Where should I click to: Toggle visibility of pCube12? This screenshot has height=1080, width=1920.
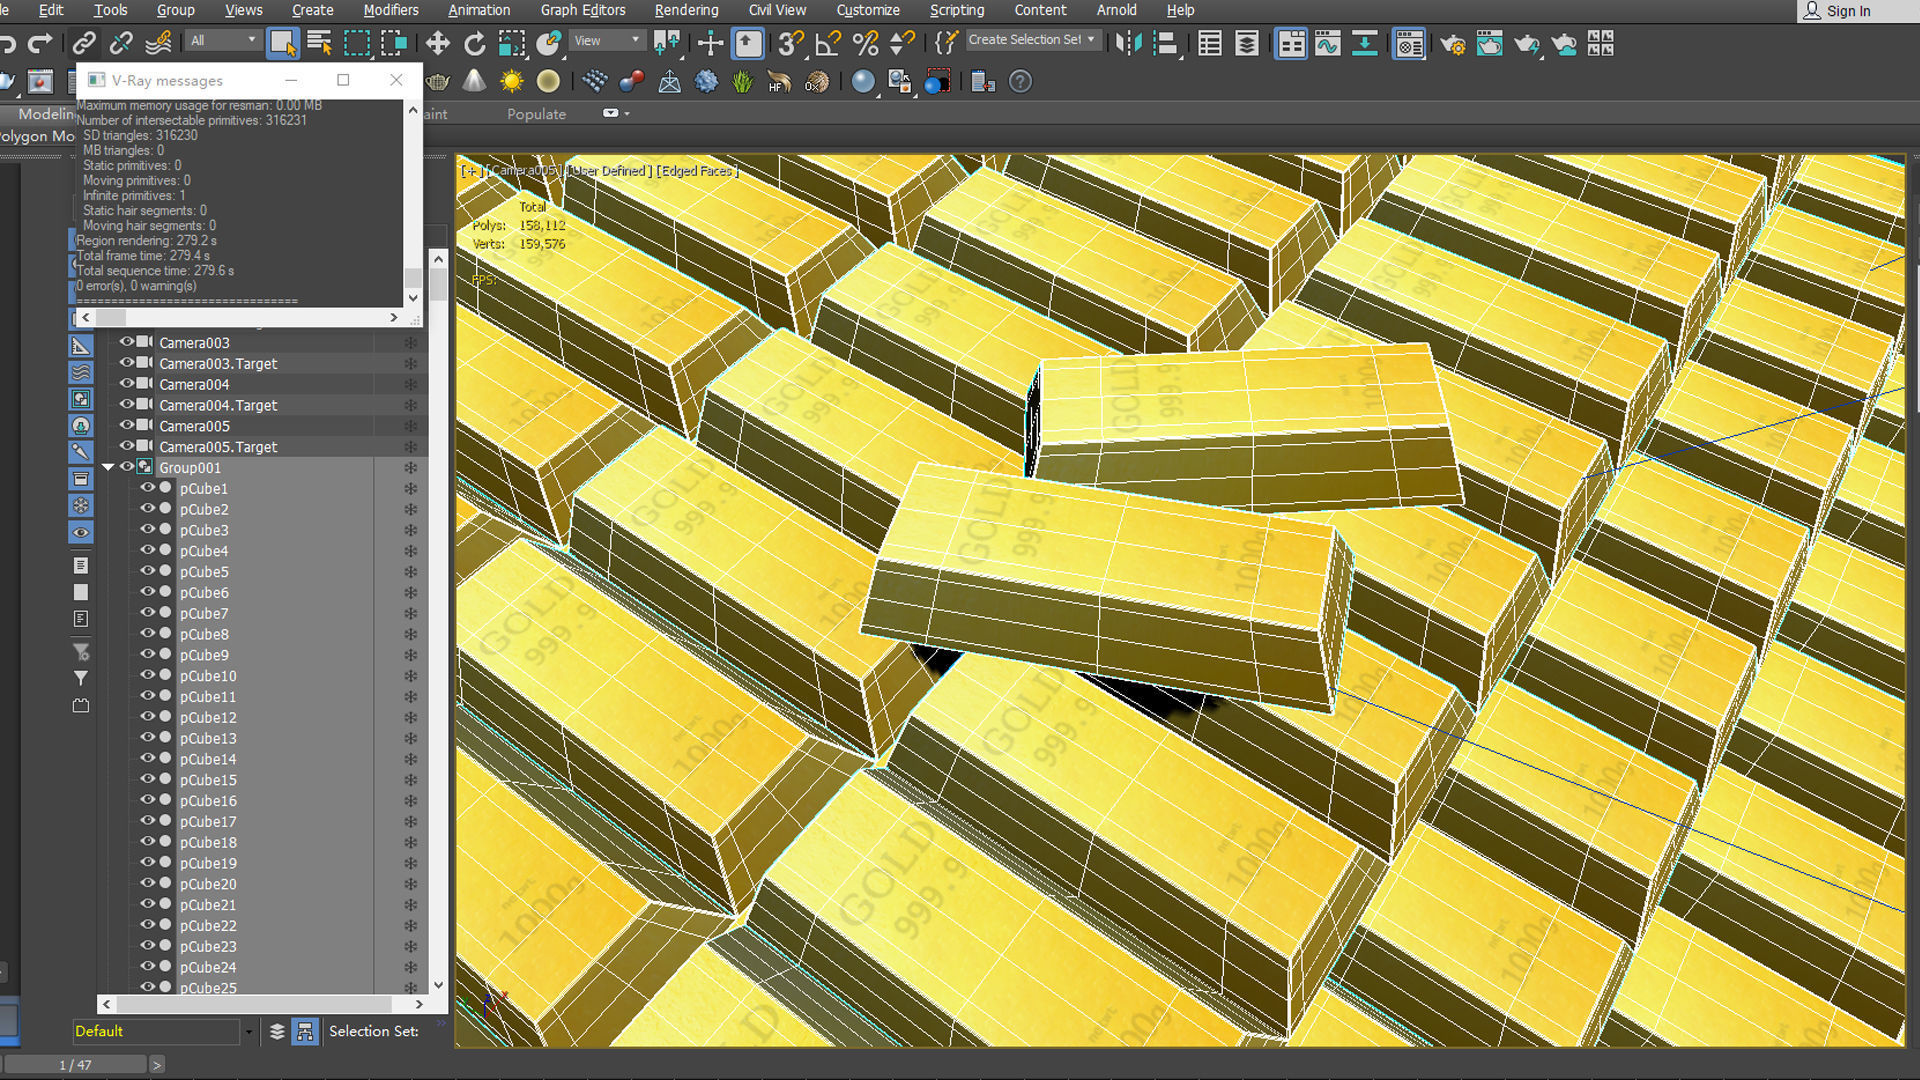coord(147,717)
